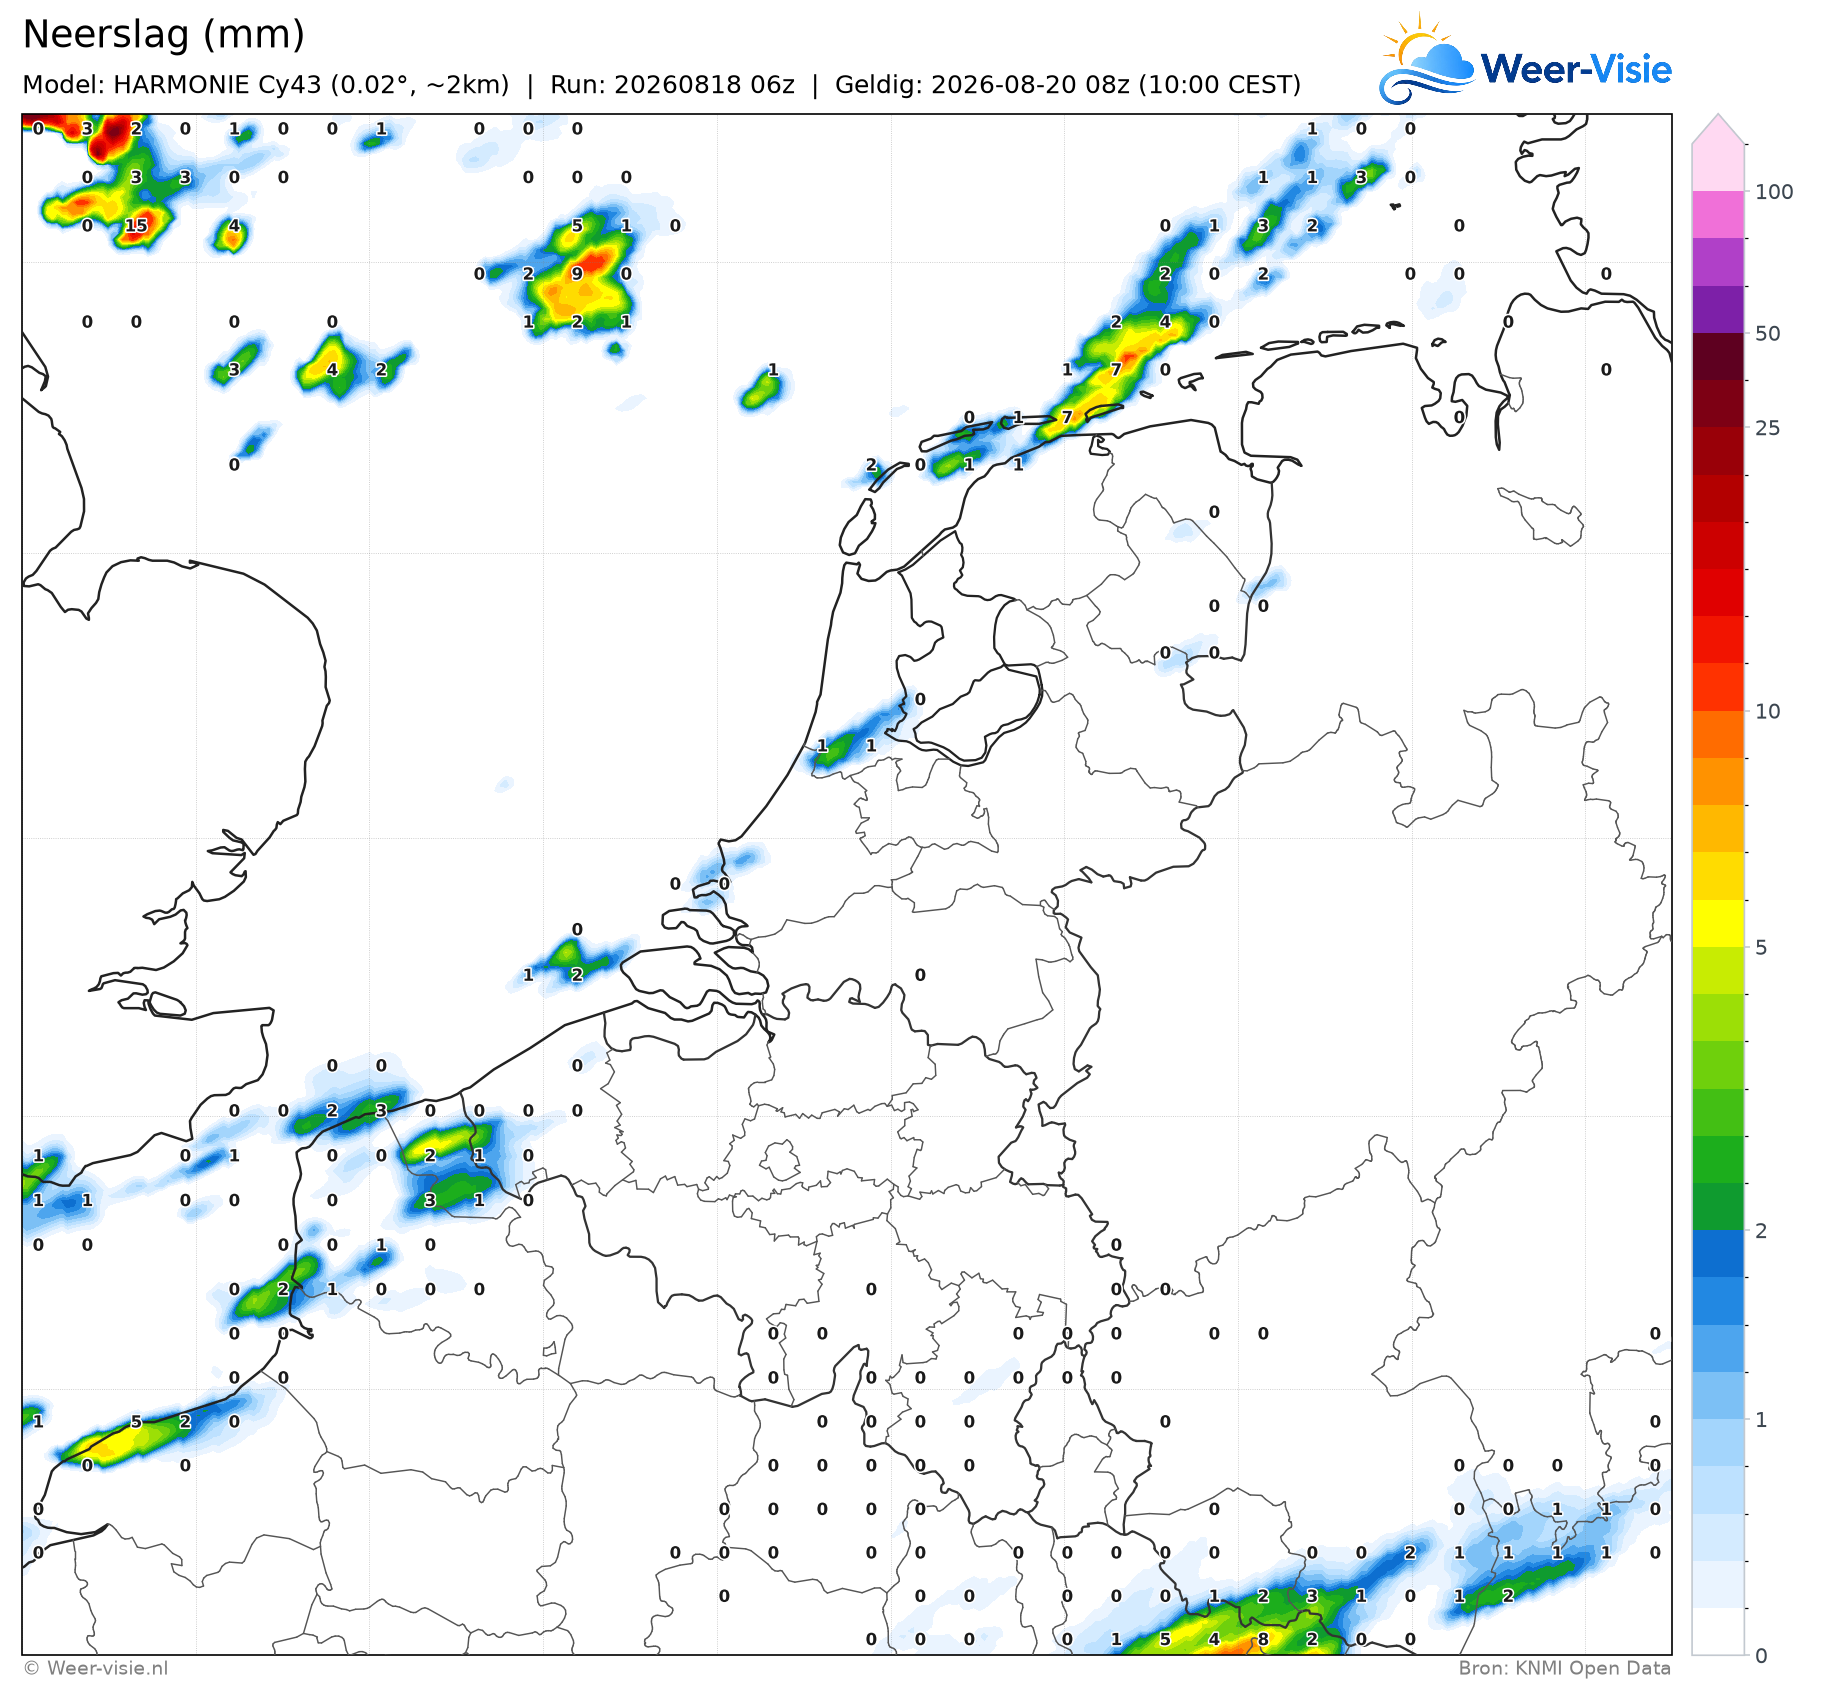Viewport: 1824px width, 1681px height.
Task: Click the Bron: KNMI Open Data credit
Action: [1564, 1668]
